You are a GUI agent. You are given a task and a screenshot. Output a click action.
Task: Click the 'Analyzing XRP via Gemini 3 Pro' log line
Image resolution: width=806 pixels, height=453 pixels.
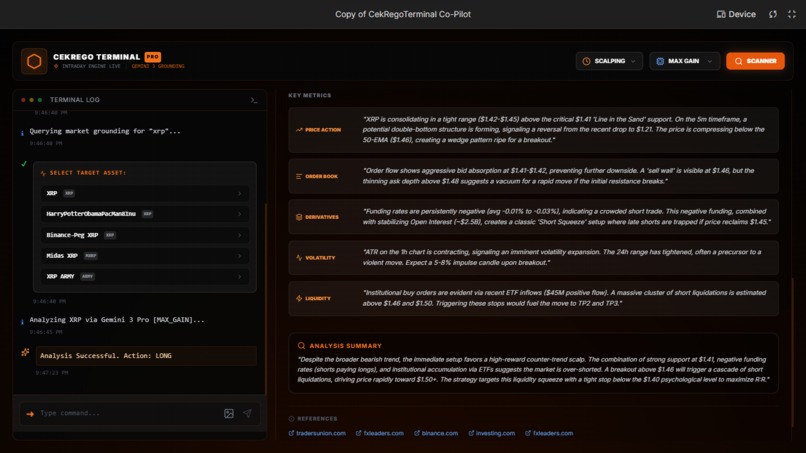tap(117, 320)
